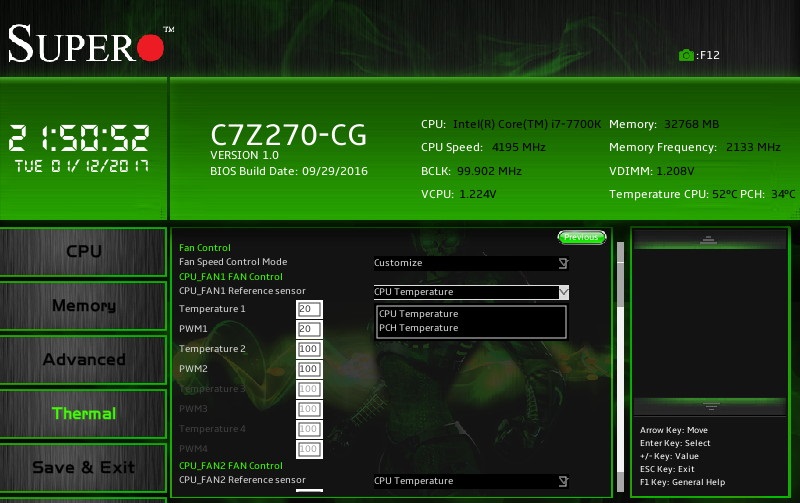This screenshot has height=503, width=800.
Task: Click the Temperature 2 value field
Action: tap(309, 349)
